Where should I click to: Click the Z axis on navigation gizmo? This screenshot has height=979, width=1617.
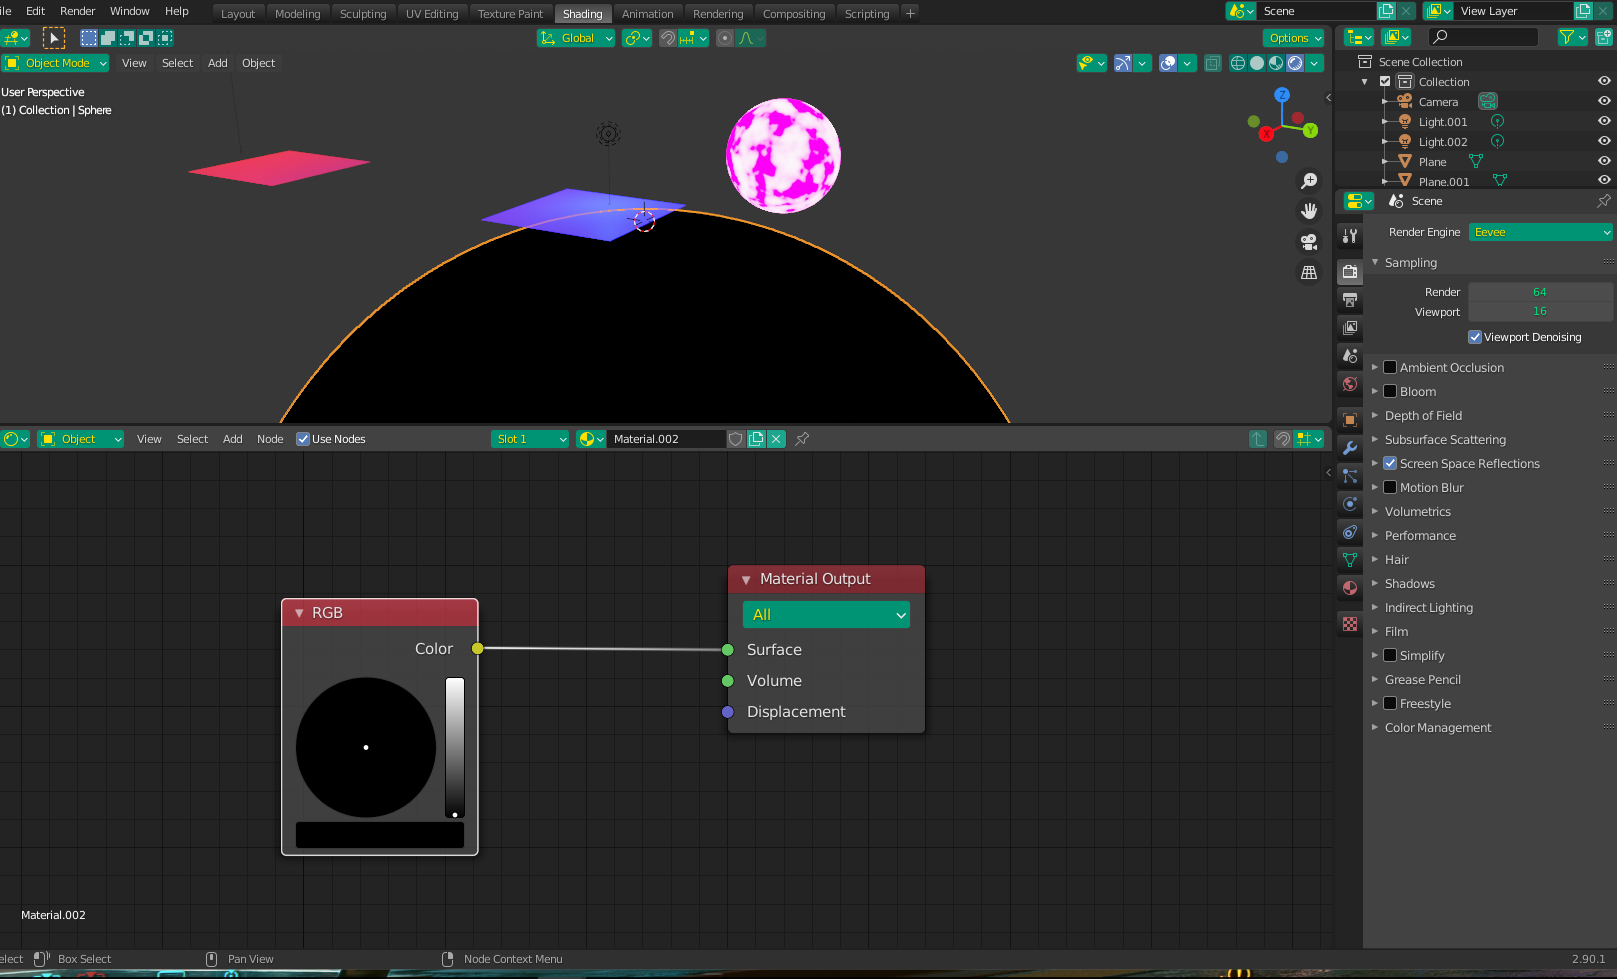click(1282, 95)
